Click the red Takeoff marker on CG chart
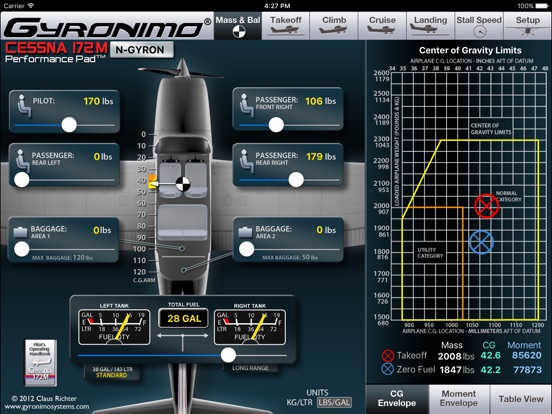 487,206
